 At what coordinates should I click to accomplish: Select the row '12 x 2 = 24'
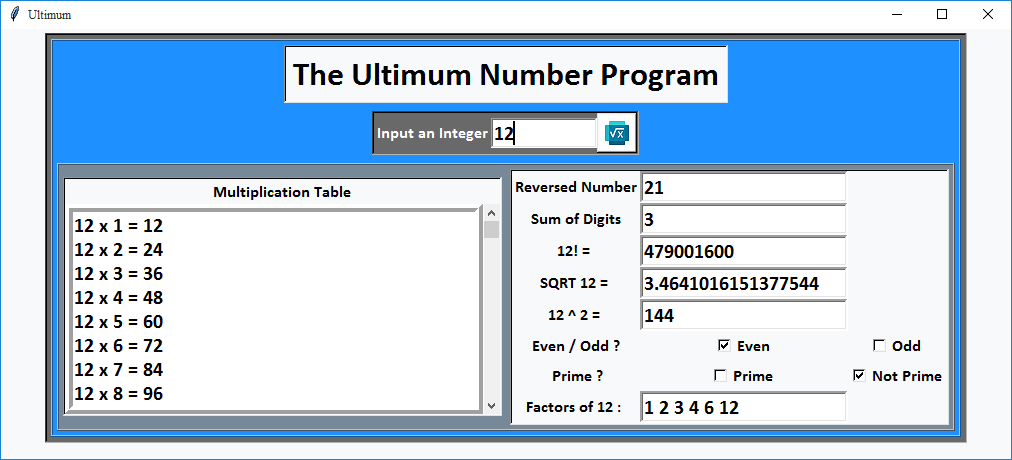276,250
